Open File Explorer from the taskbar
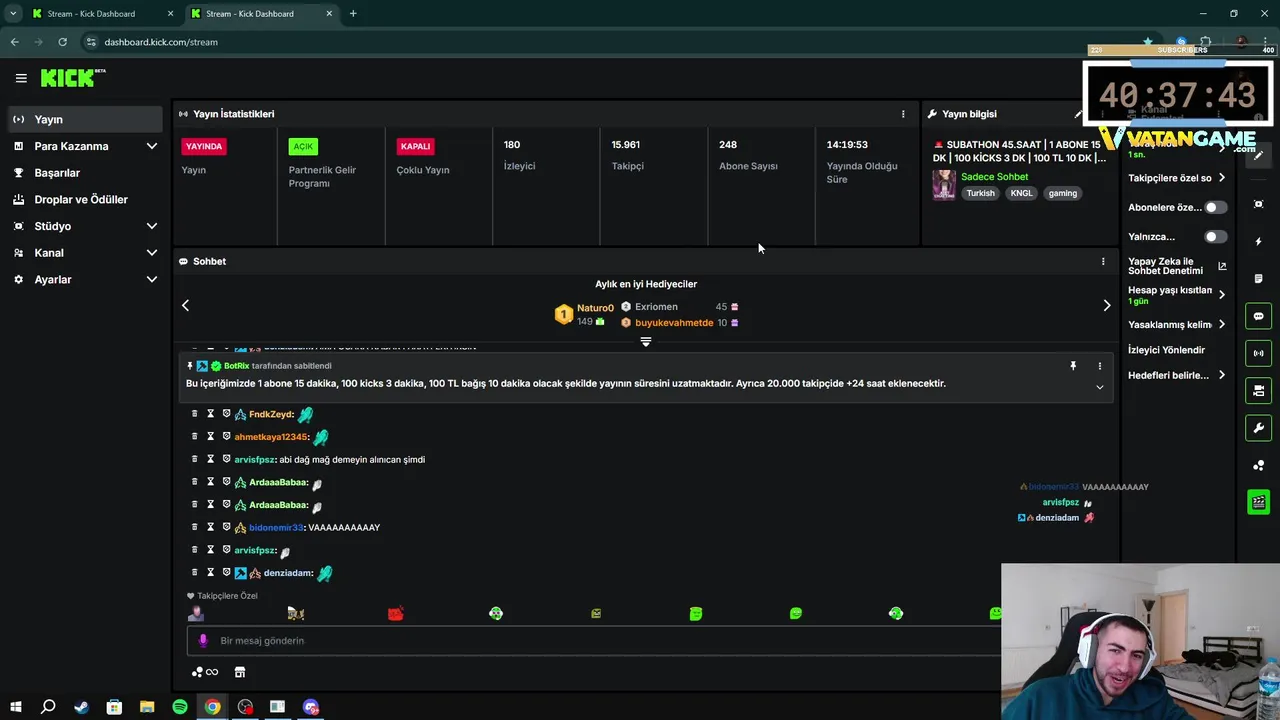 point(147,707)
